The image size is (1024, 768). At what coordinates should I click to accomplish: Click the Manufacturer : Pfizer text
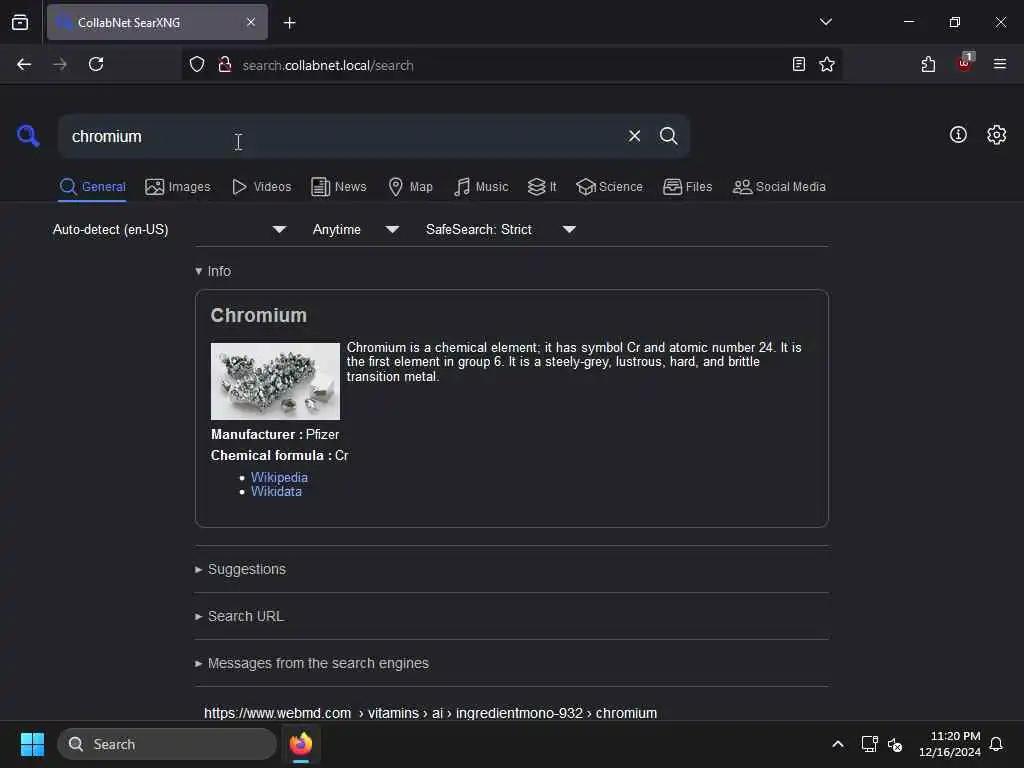275,434
